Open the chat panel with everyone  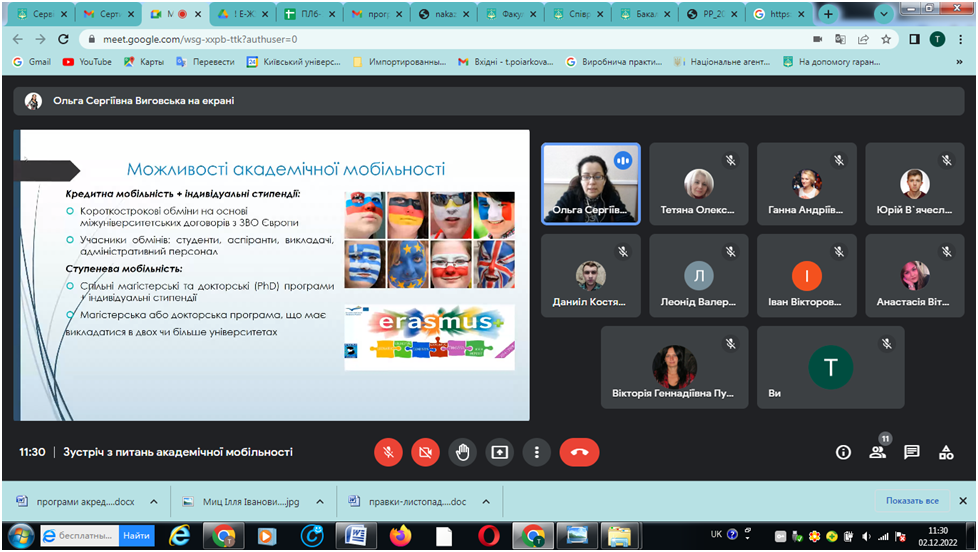pos(912,452)
